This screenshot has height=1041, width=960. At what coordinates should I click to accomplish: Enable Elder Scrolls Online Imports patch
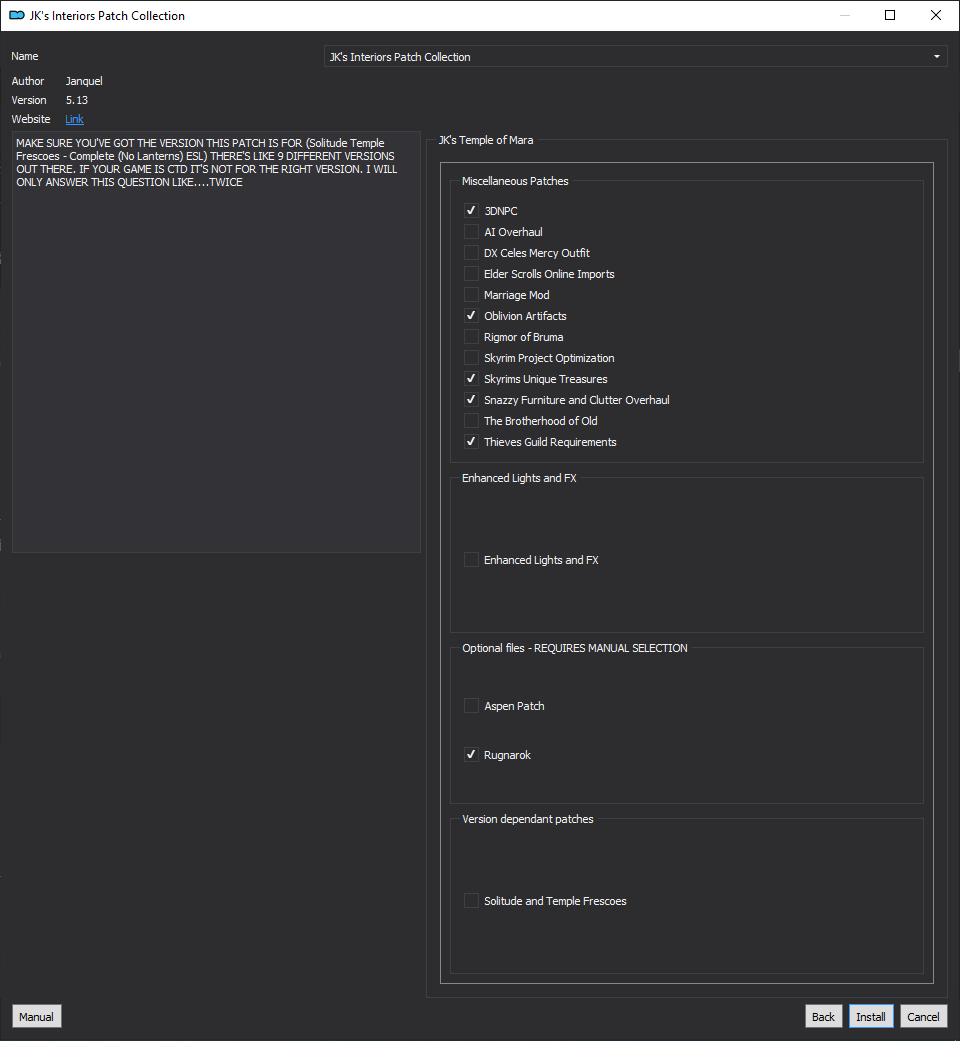click(x=471, y=274)
